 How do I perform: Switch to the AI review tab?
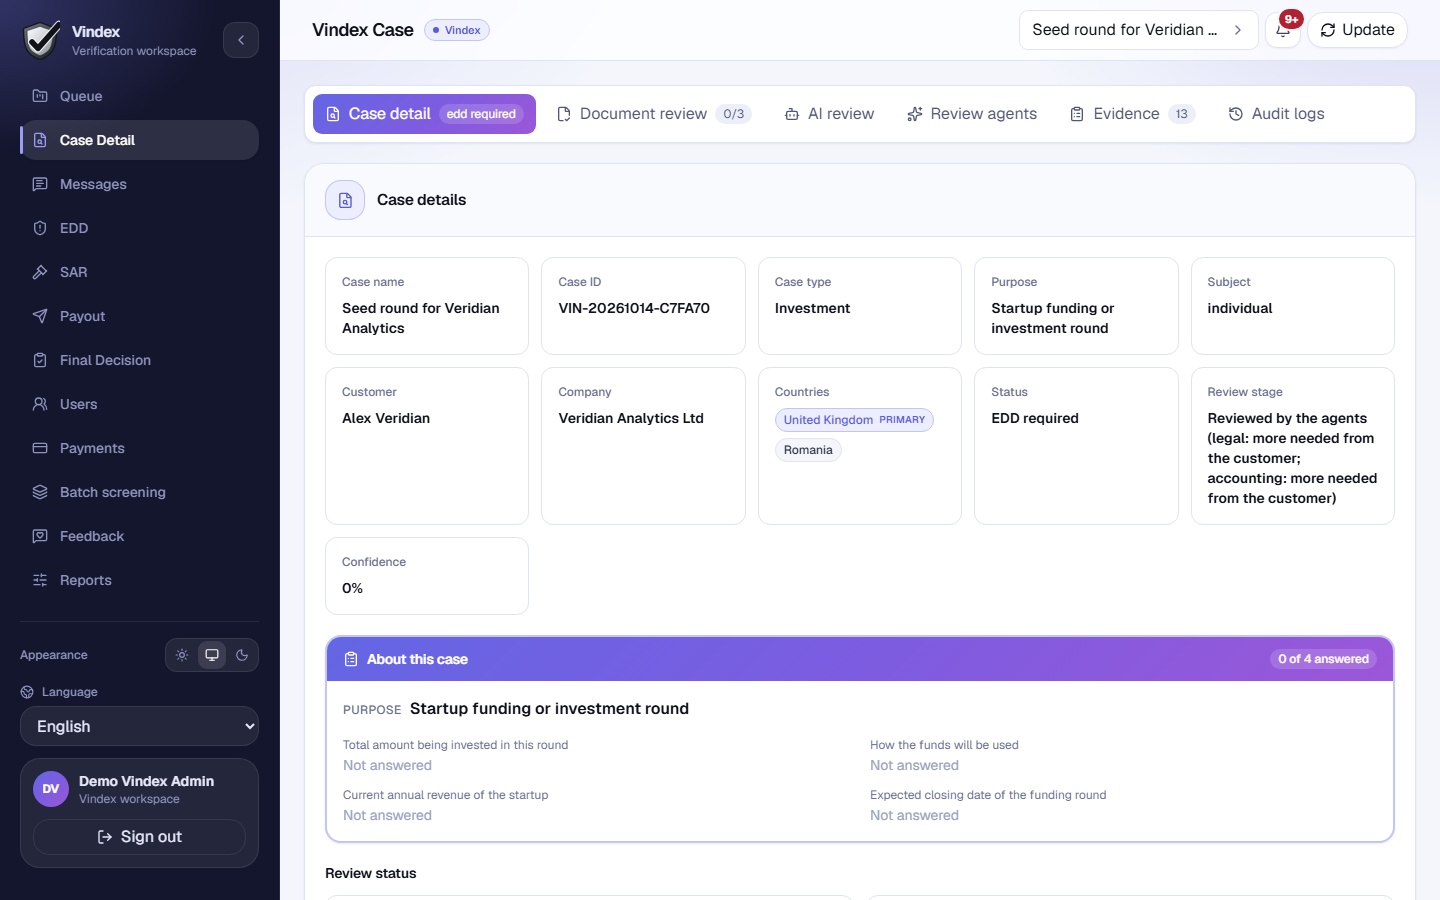pyautogui.click(x=829, y=114)
